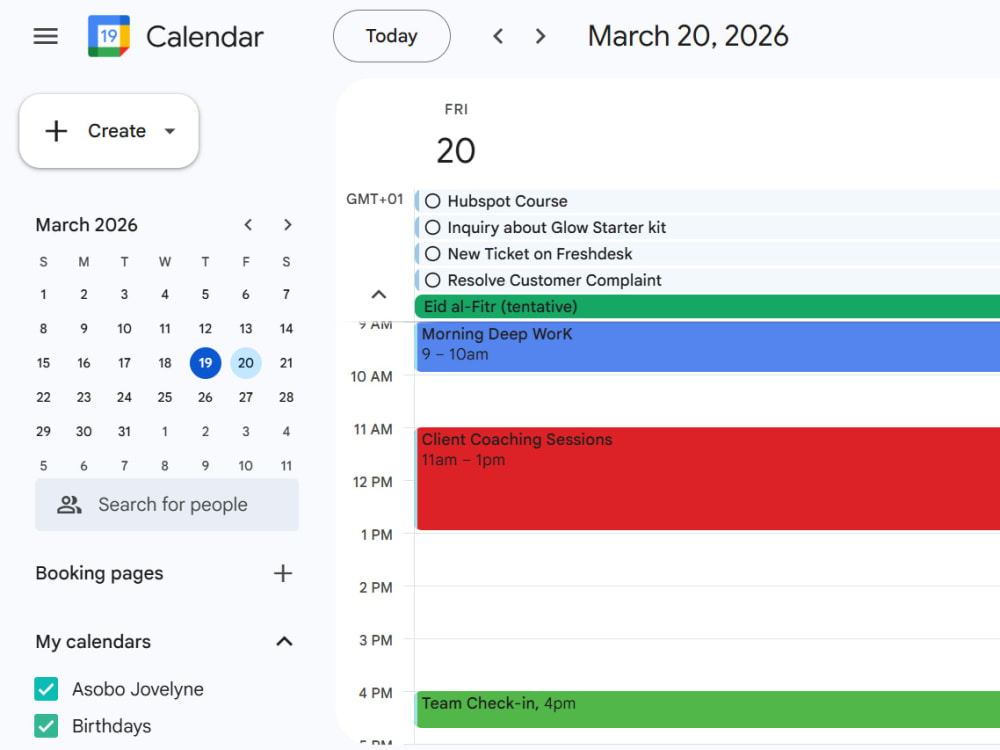
Task: Select March 31 in mini calendar
Action: pyautogui.click(x=124, y=432)
